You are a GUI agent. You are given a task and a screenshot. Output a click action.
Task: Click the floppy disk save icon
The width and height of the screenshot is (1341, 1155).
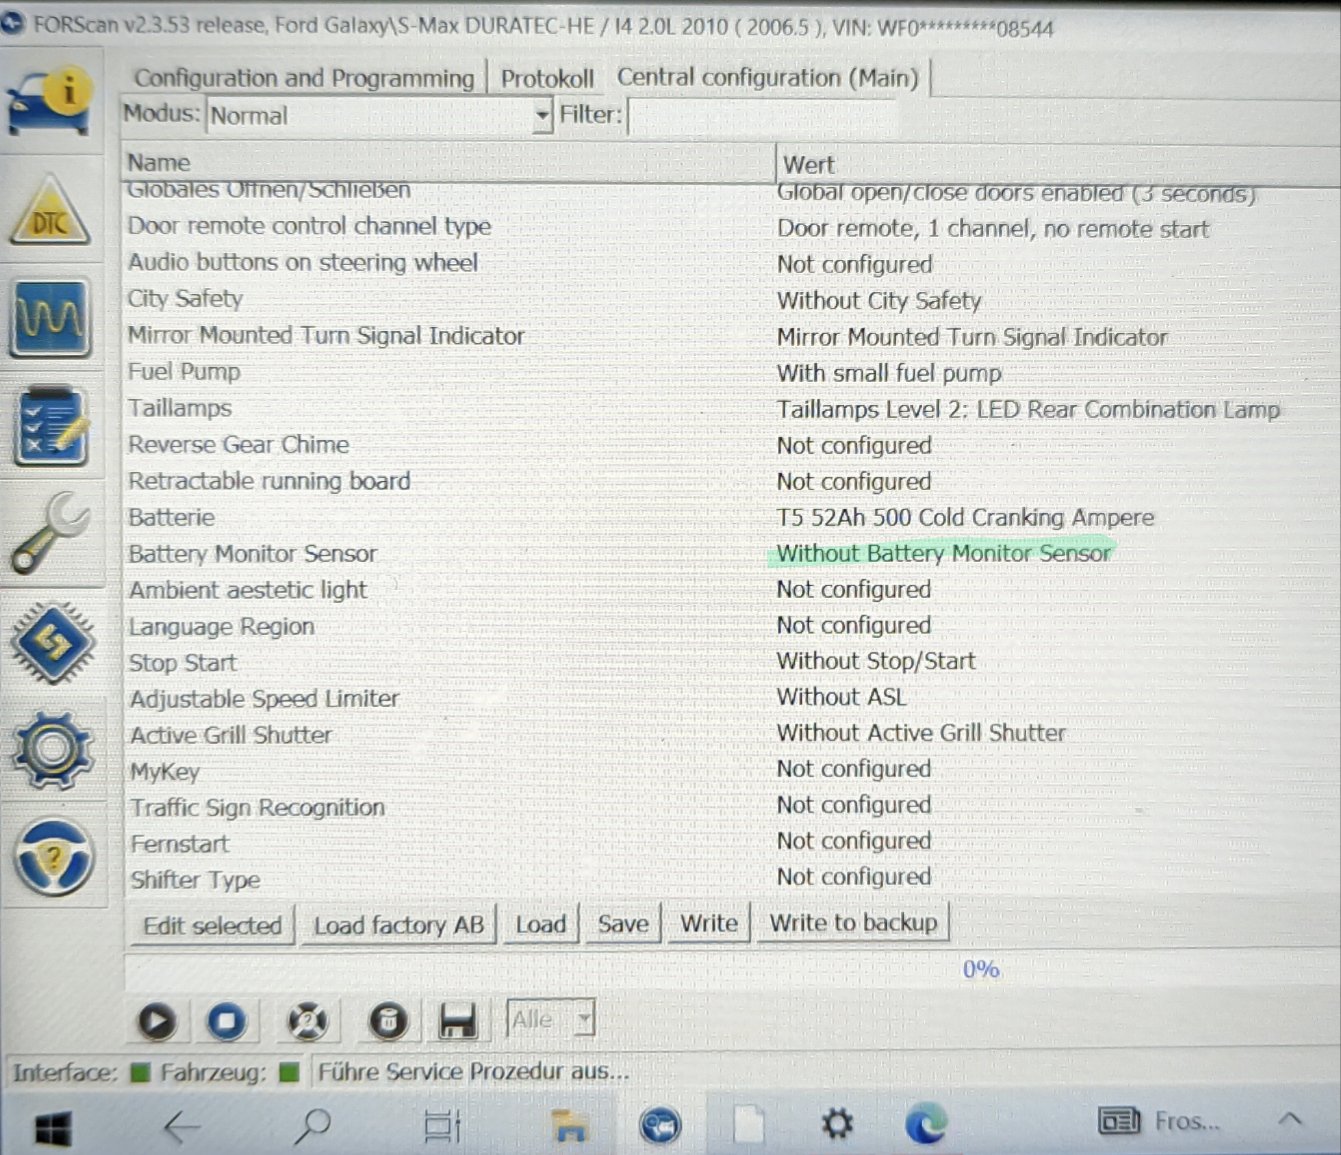click(x=458, y=1021)
